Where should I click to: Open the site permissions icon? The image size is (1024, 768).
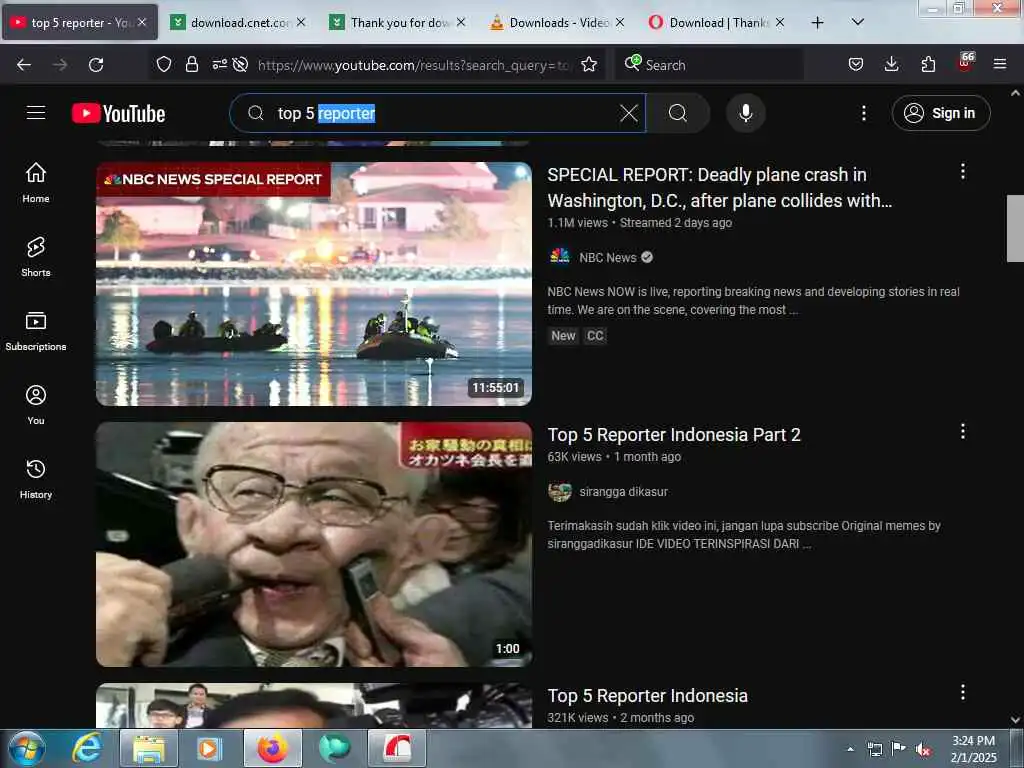click(219, 64)
